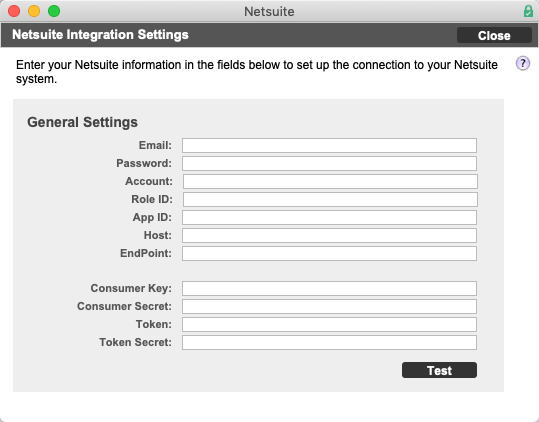Focus the Token Secret field

pyautogui.click(x=329, y=342)
